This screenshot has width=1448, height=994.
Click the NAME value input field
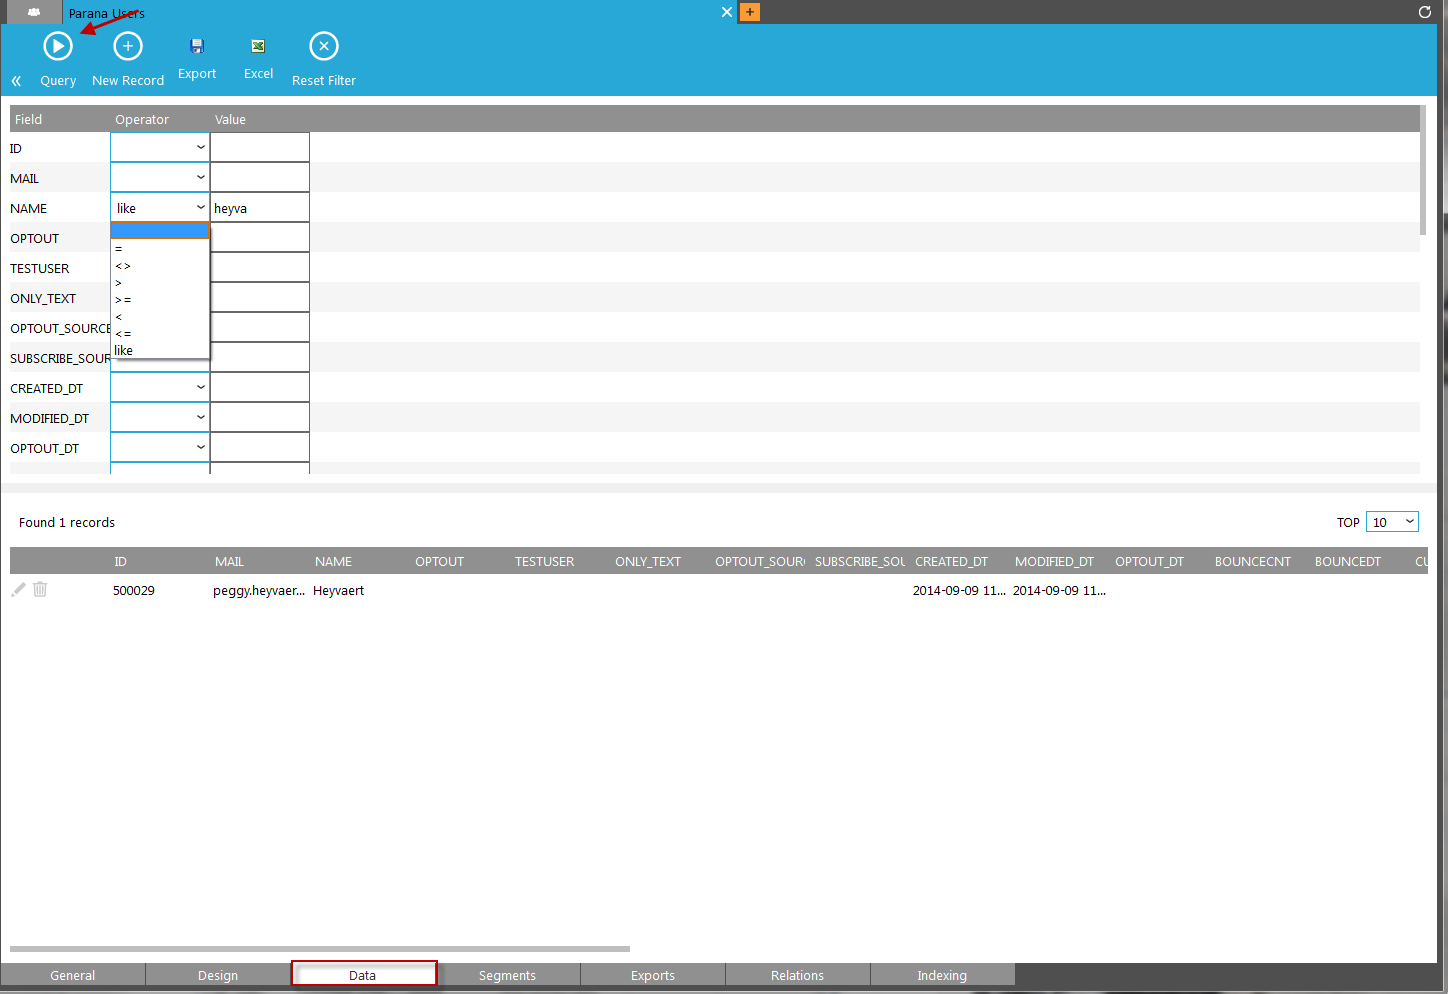coord(259,208)
